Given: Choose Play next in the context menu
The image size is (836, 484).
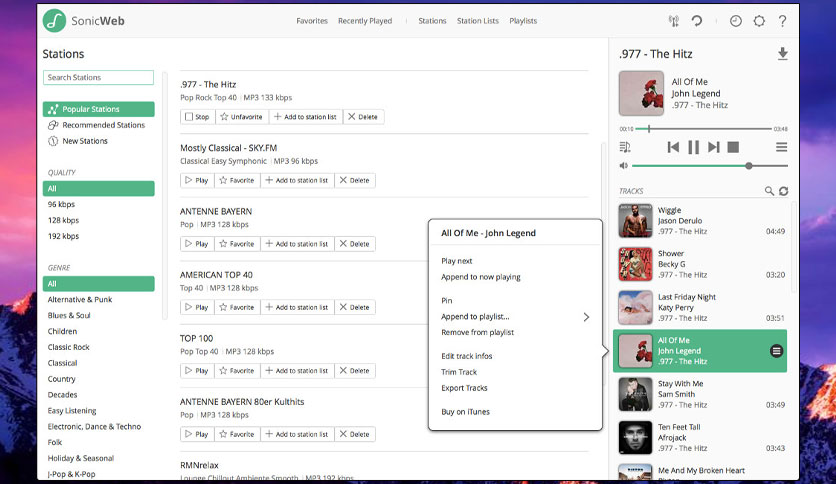Looking at the screenshot, I should pyautogui.click(x=457, y=261).
